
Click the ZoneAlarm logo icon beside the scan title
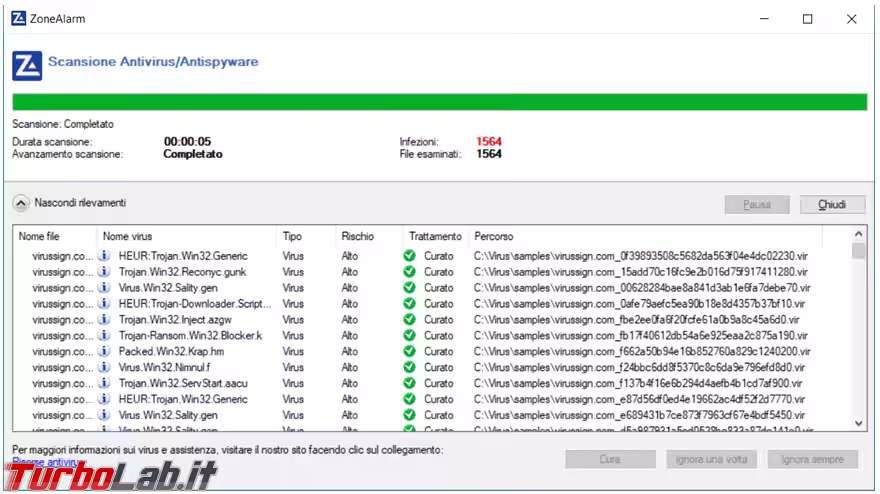click(x=27, y=64)
